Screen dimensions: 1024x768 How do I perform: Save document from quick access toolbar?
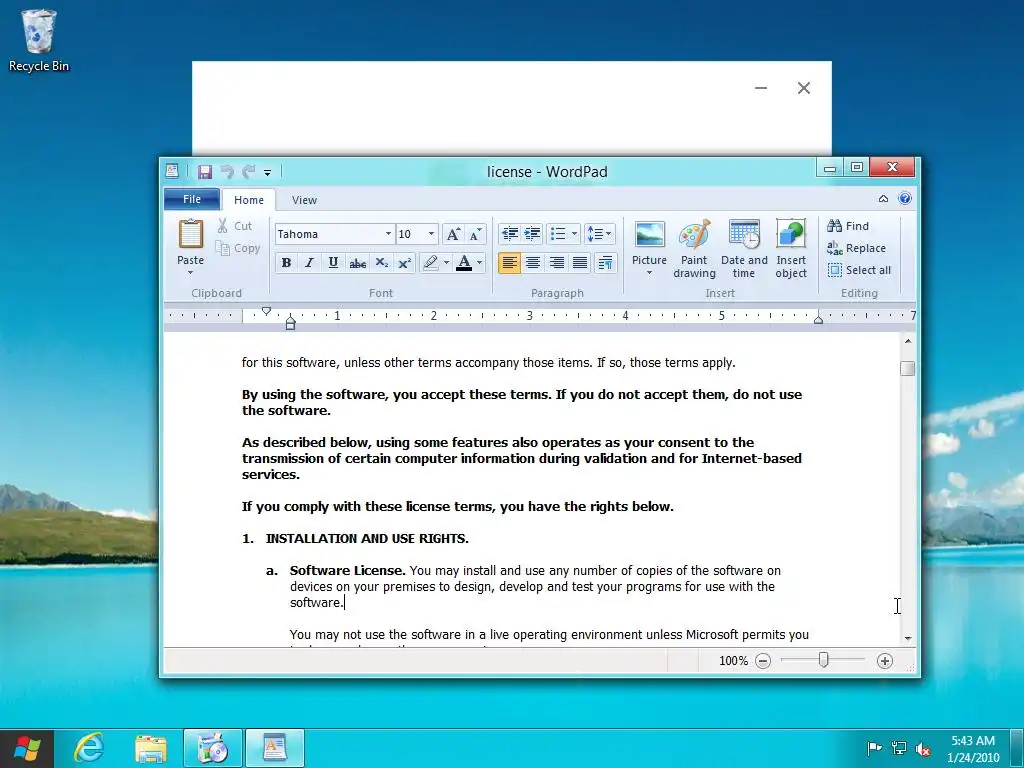coord(205,172)
